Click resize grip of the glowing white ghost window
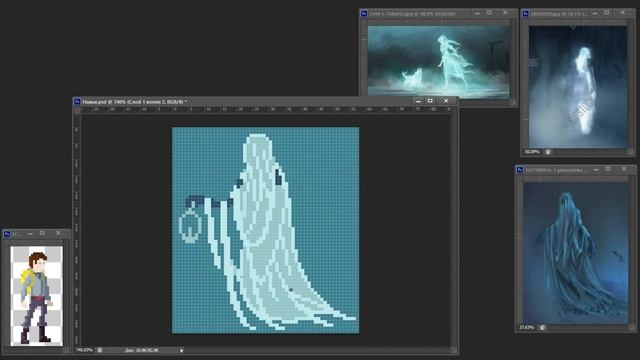This screenshot has width=640, height=360. (631, 152)
